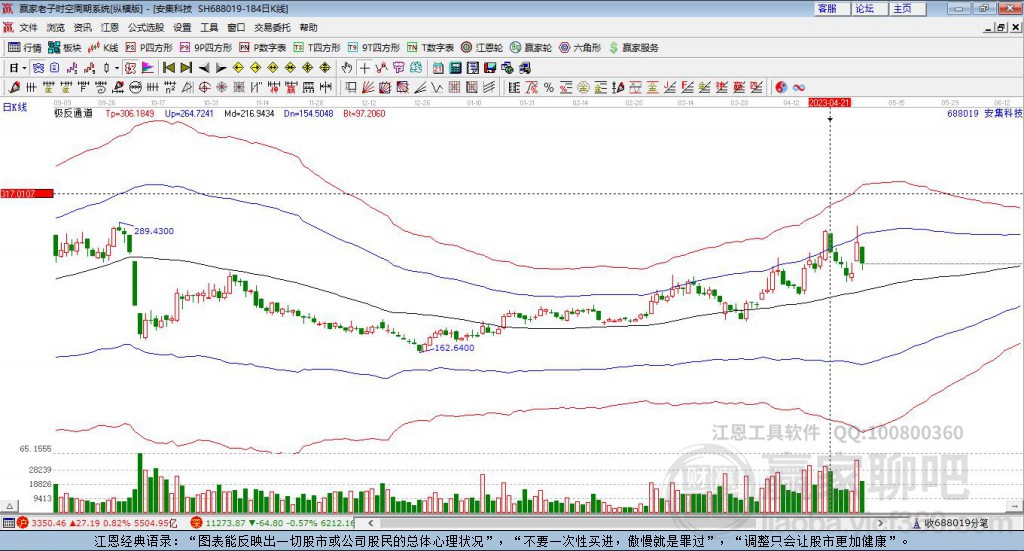Open the 行情 market quotes view
This screenshot has height=551, width=1024.
point(24,48)
